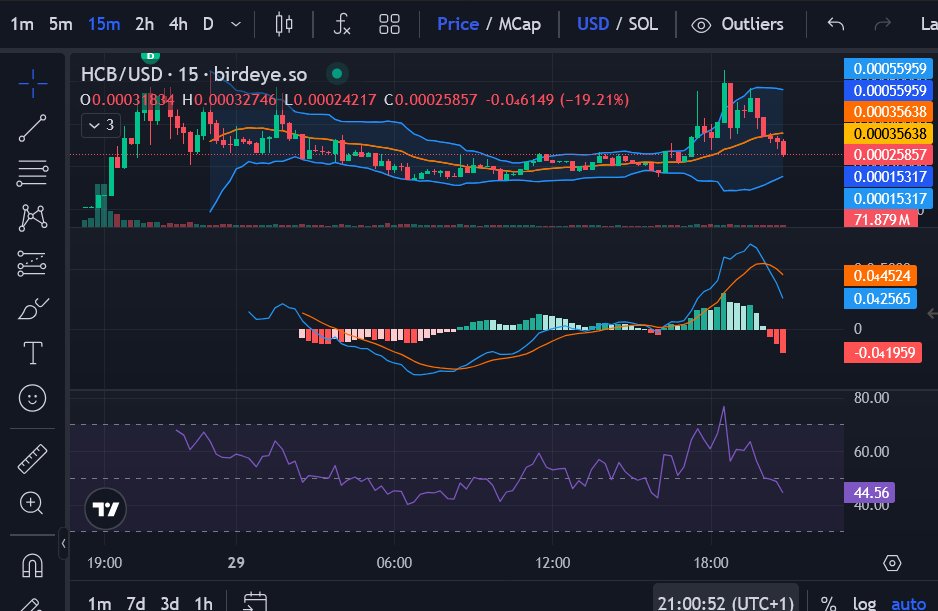938x611 pixels.
Task: Select the ruler measure tool
Action: 32,459
